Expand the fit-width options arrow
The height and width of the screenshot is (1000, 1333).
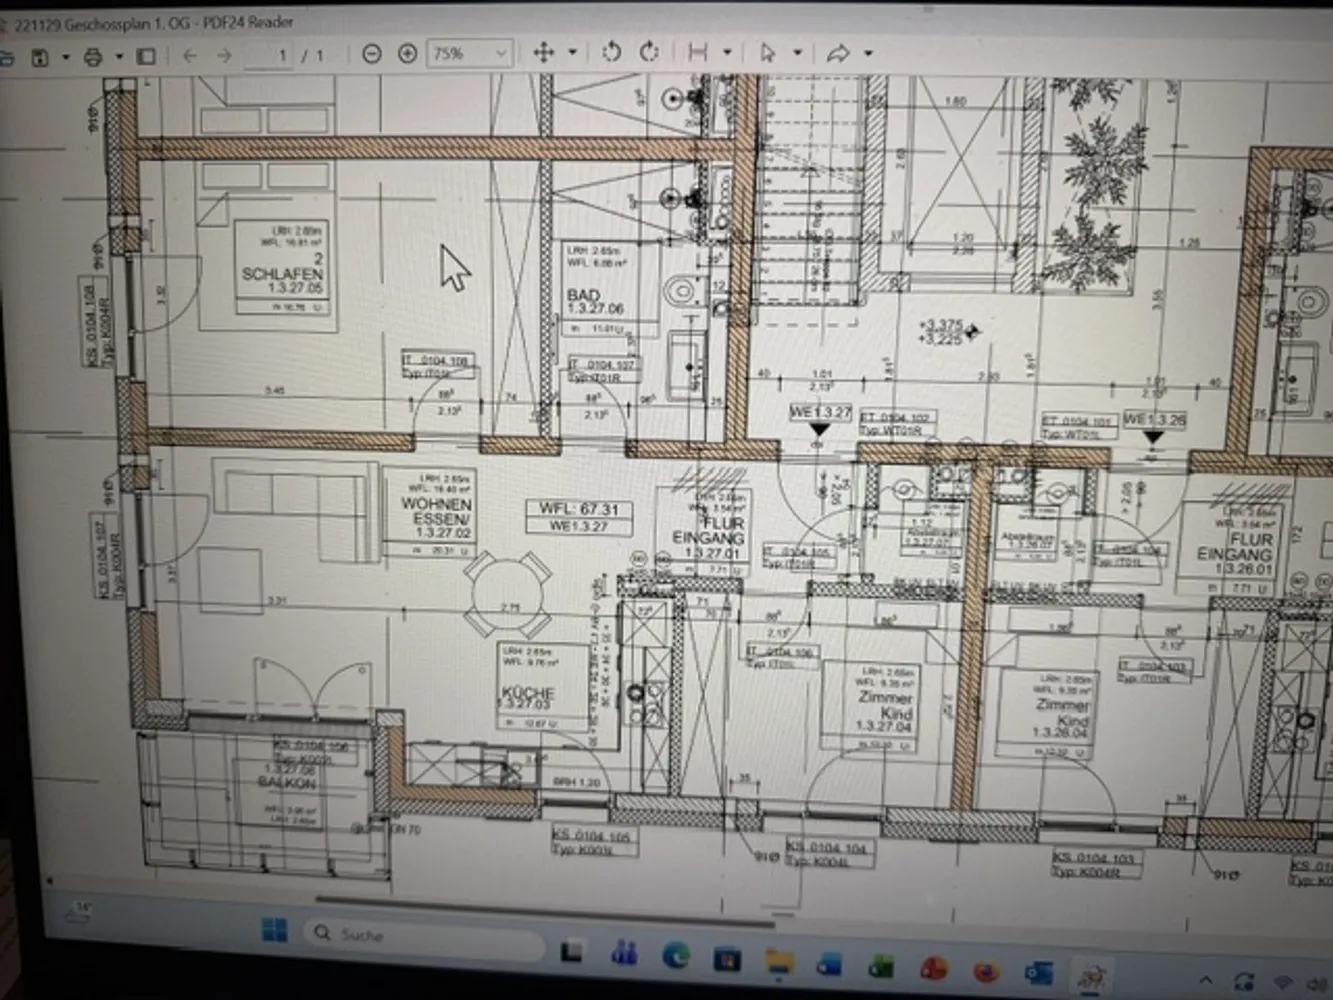727,52
